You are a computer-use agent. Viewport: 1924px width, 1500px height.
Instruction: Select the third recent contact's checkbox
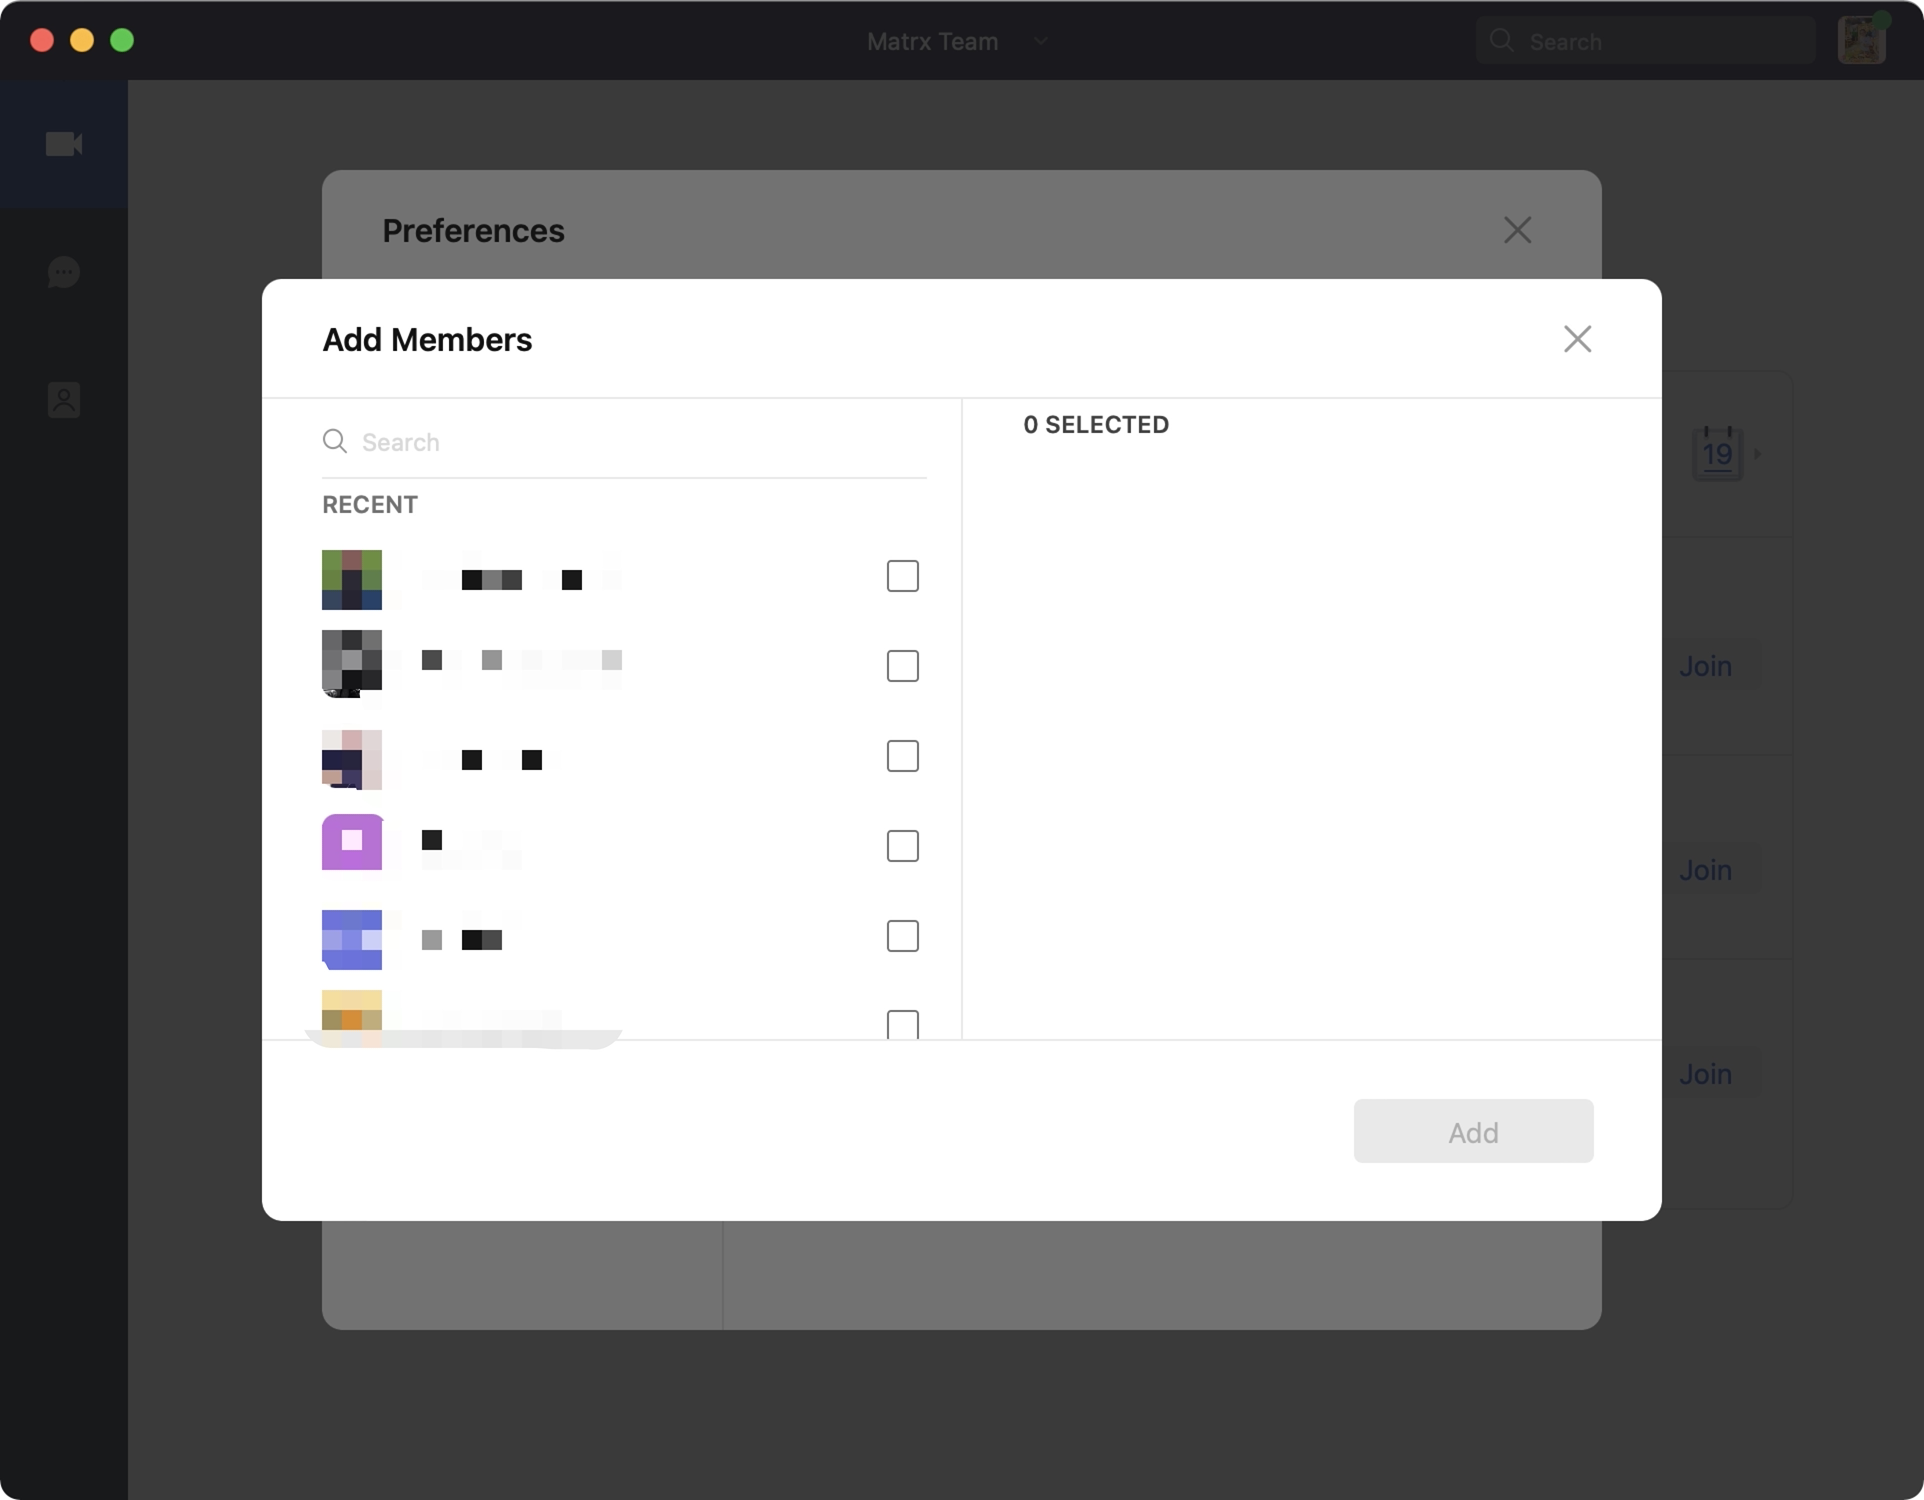coord(902,756)
